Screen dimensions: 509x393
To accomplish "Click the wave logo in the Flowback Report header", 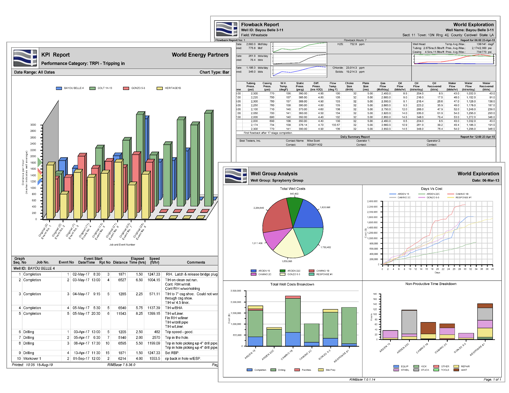I will point(227,29).
